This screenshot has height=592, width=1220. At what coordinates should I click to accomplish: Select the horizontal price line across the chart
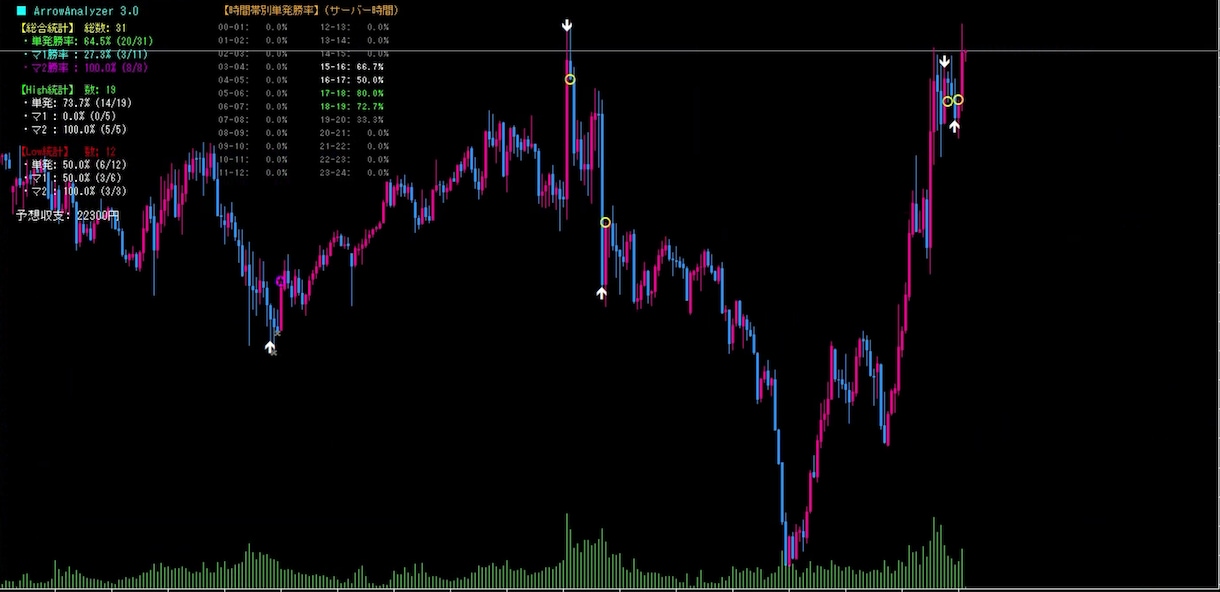610,50
